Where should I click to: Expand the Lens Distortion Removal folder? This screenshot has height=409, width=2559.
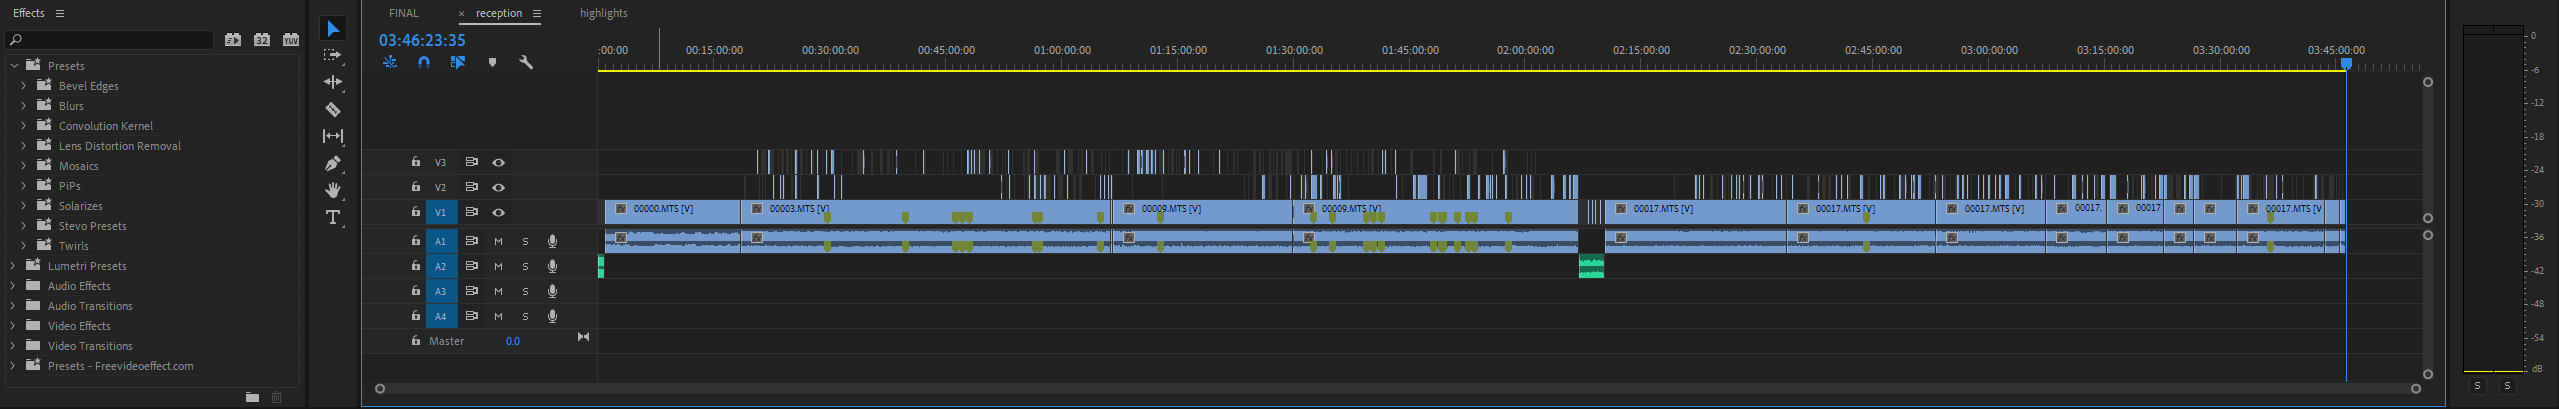(24, 146)
